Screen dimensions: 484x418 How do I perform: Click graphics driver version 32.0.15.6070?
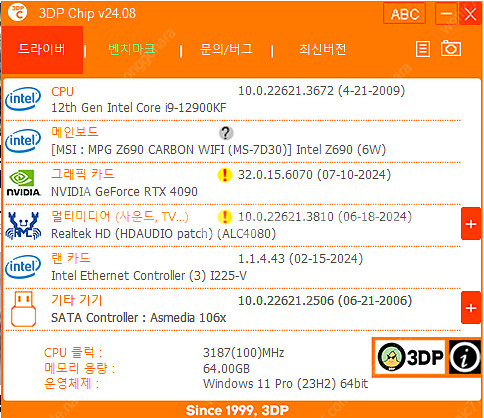pyautogui.click(x=314, y=175)
